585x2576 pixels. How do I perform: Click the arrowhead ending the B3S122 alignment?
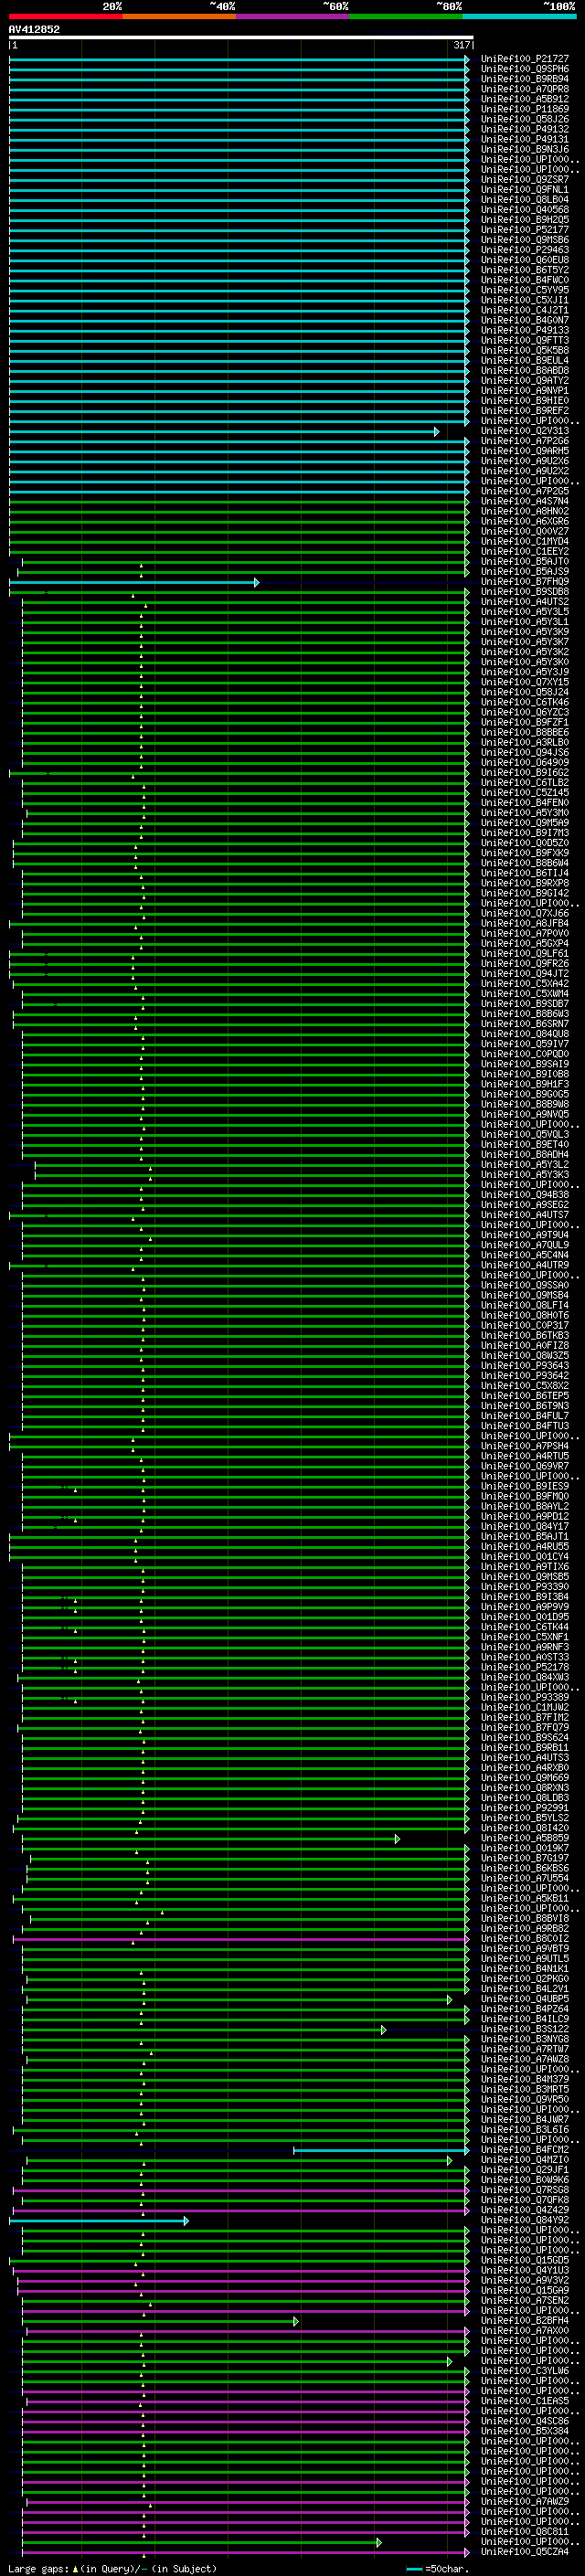point(383,2029)
